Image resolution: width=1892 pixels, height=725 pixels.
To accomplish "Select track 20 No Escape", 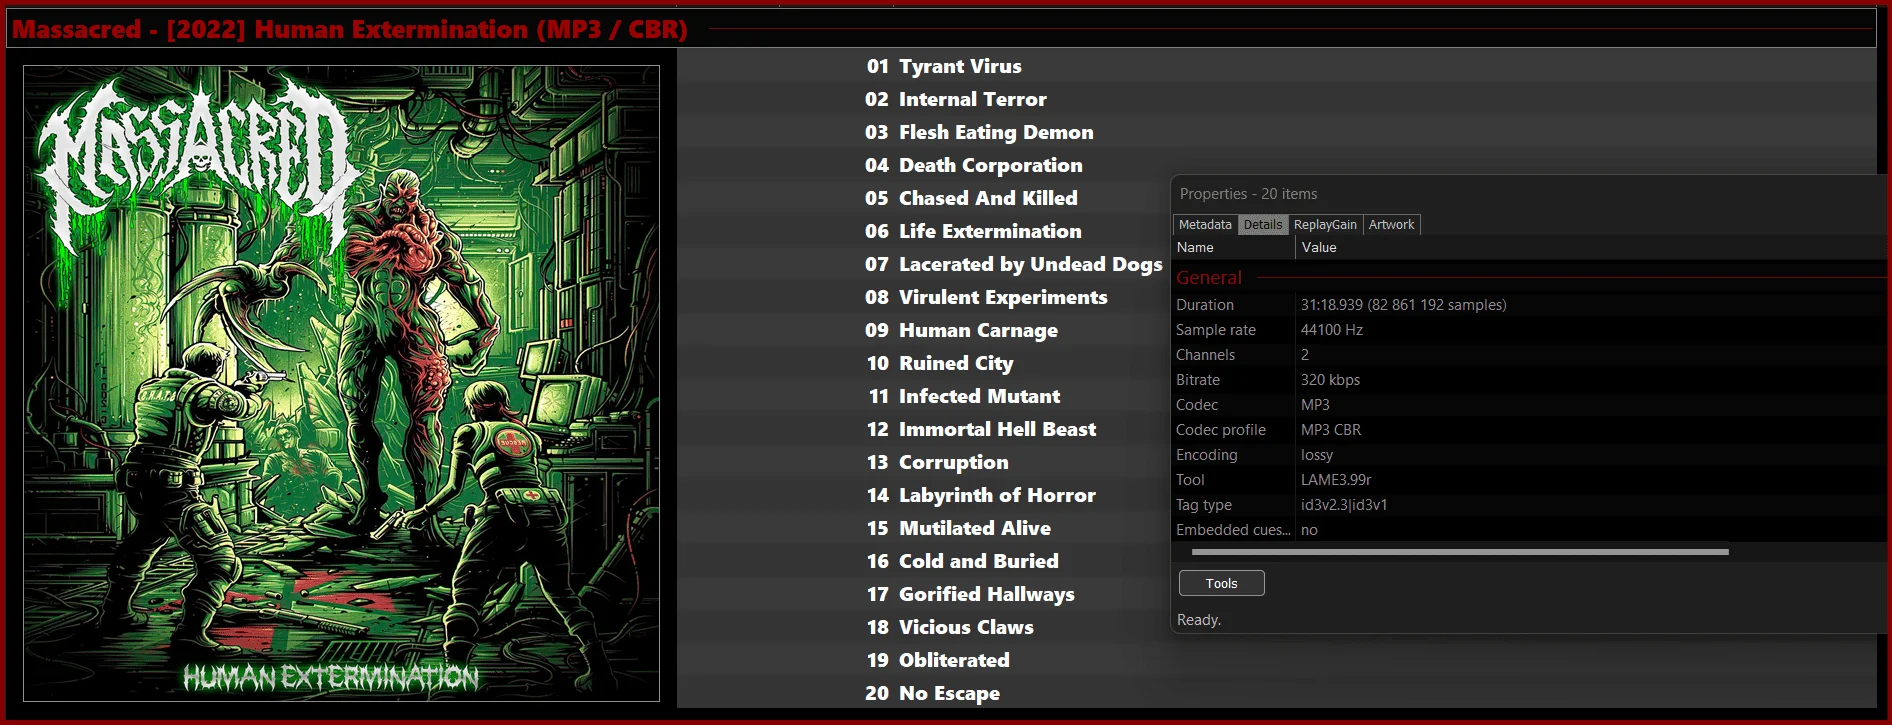I will point(932,693).
